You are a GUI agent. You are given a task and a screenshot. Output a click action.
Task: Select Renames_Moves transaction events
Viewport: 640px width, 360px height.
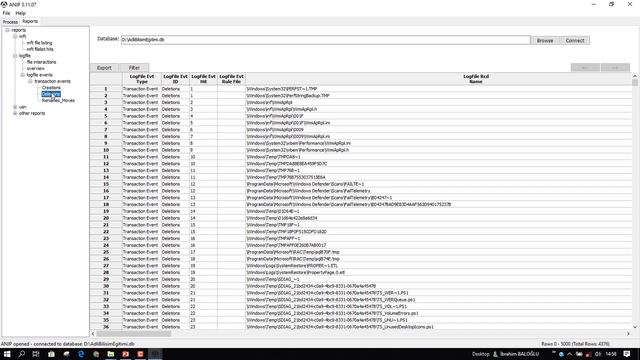click(x=58, y=100)
